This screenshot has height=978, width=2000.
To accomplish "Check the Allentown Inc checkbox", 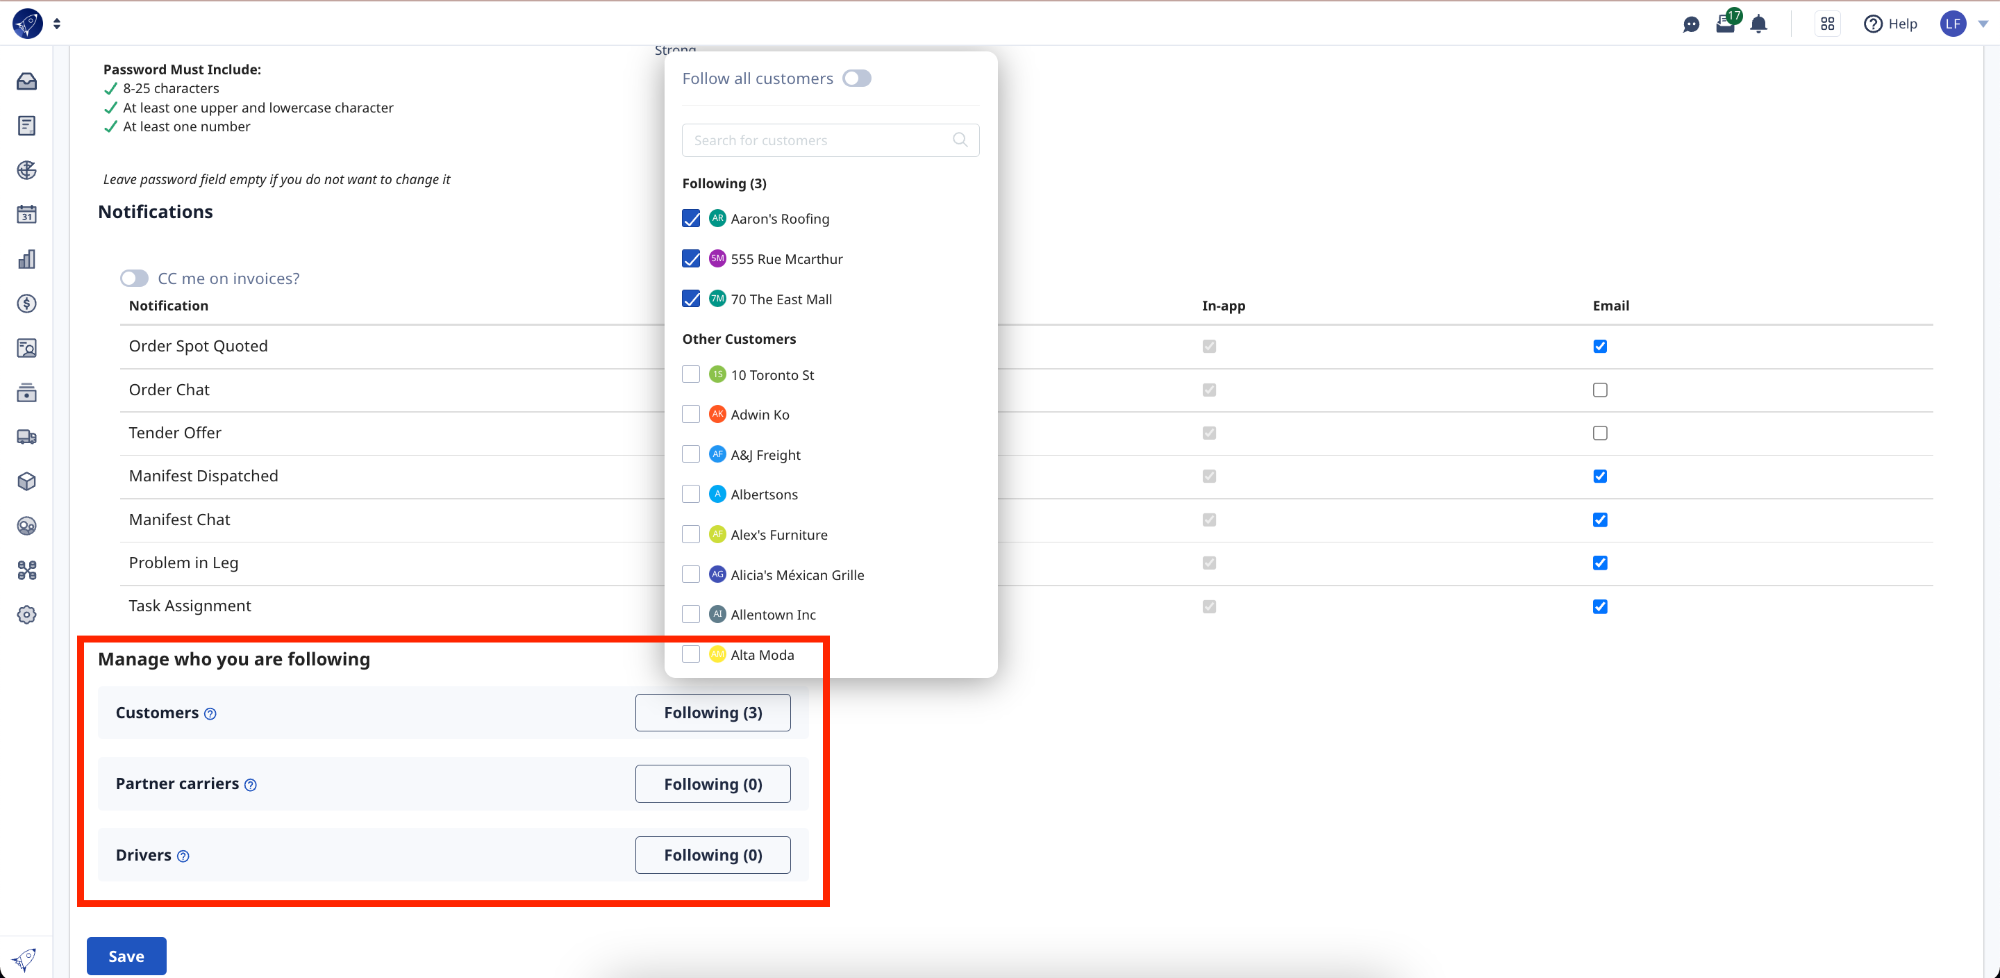I will [x=691, y=614].
